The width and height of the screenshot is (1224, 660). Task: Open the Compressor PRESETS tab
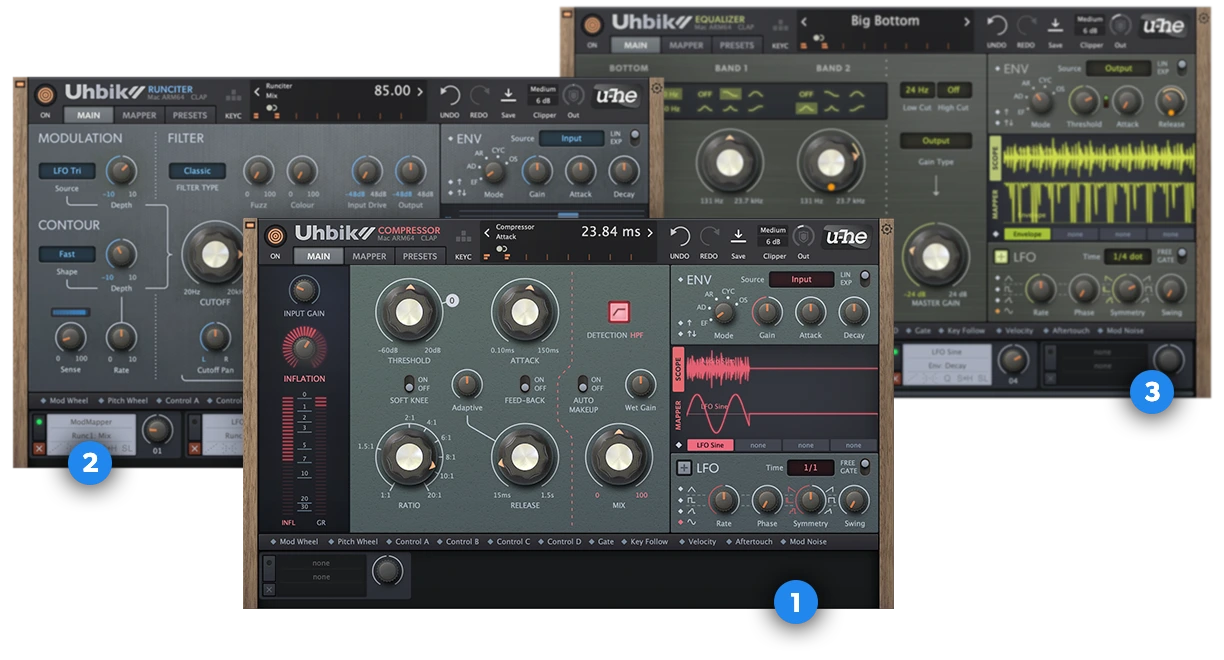point(420,256)
